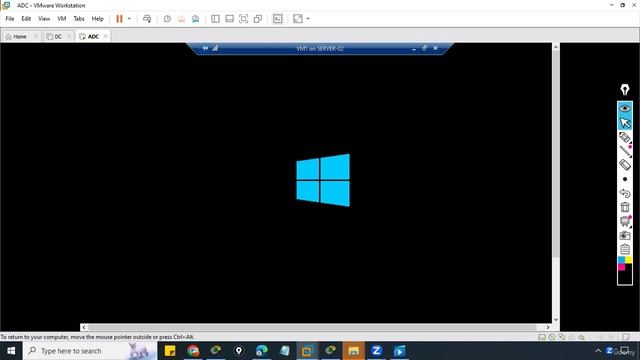
Task: Toggle the console view button
Action: (278, 19)
